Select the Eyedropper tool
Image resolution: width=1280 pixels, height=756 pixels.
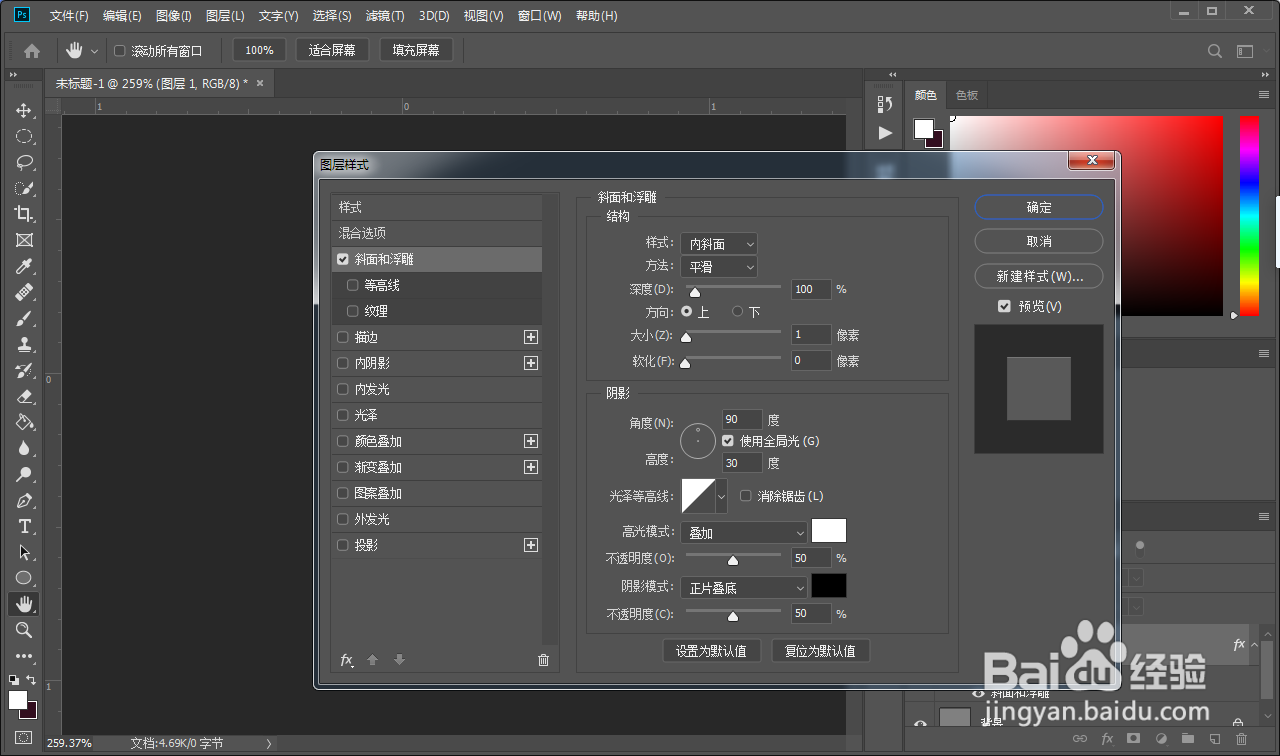tap(24, 266)
